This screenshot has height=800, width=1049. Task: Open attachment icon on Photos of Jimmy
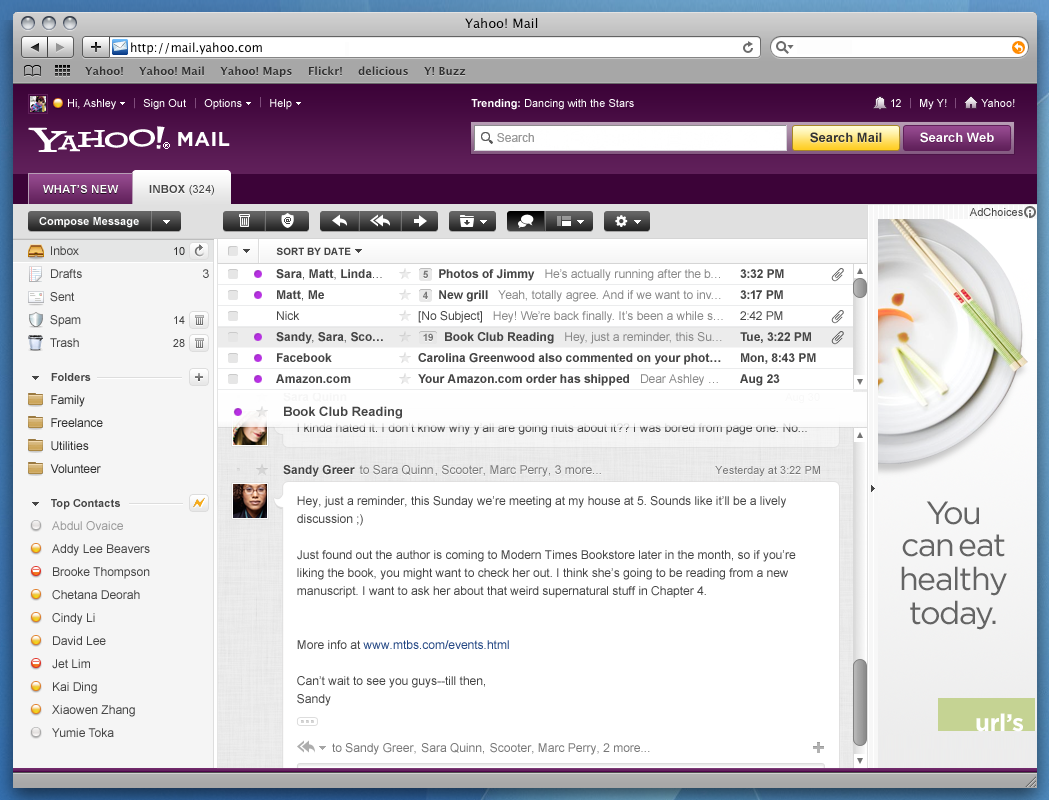838,274
